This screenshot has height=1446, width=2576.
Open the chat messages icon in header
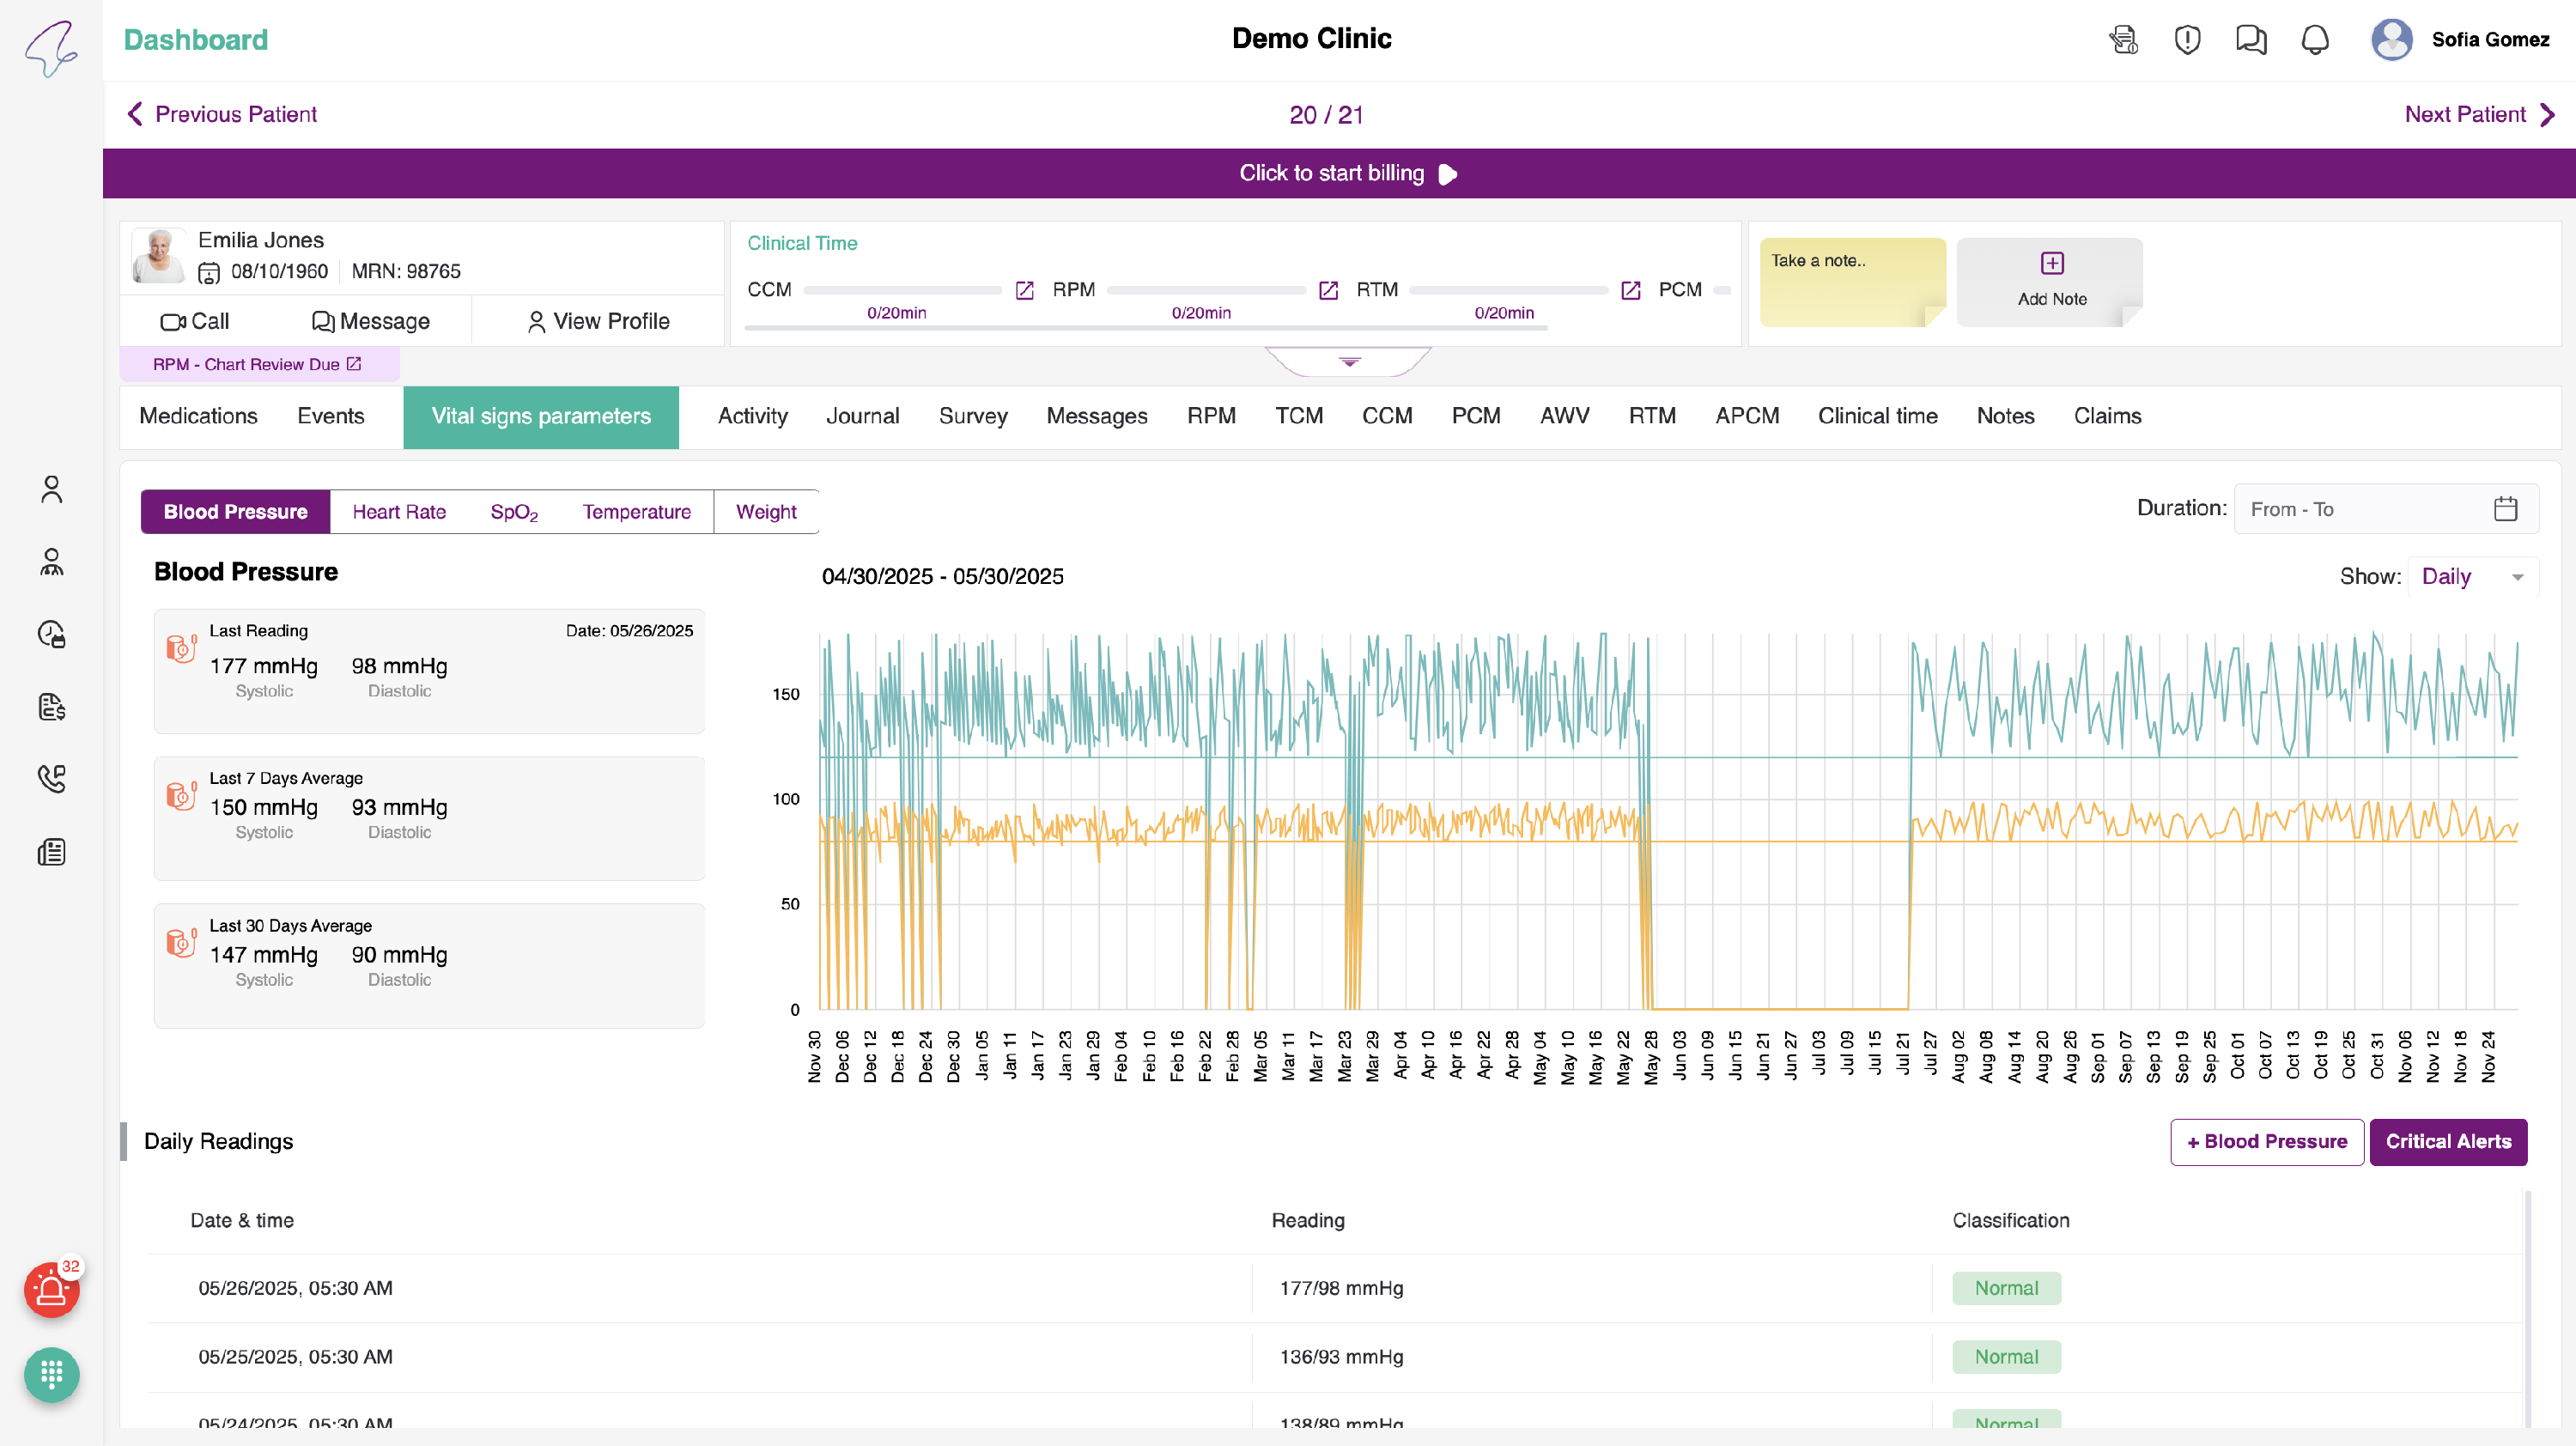point(2251,40)
